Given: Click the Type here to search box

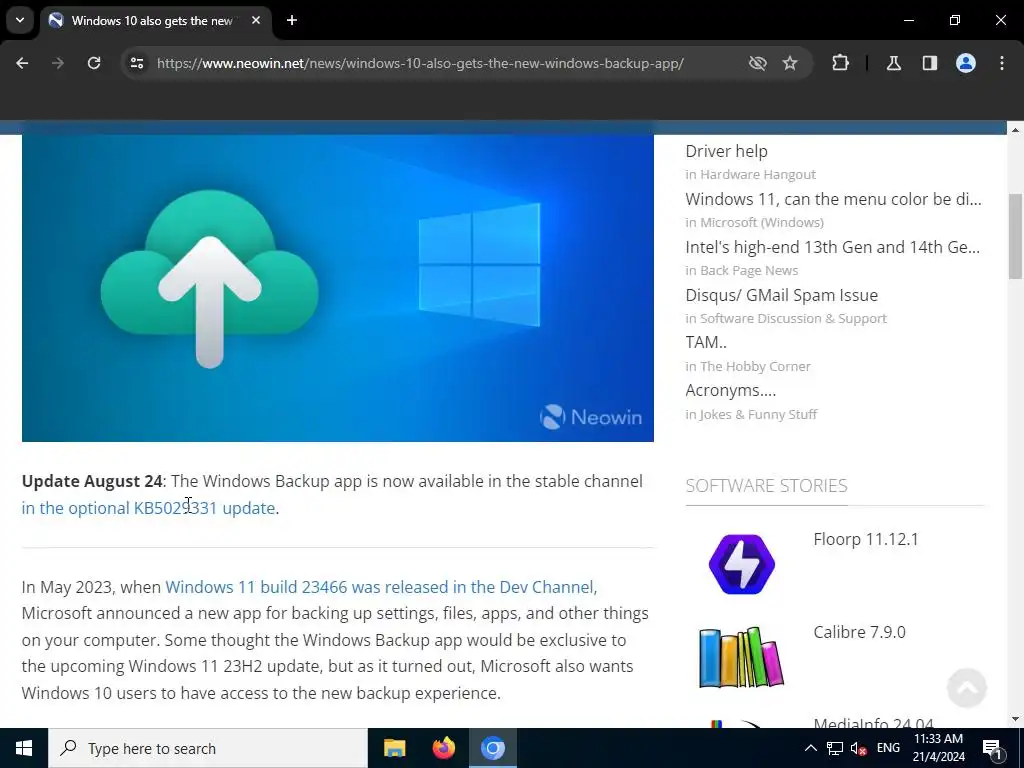Looking at the screenshot, I should 208,748.
